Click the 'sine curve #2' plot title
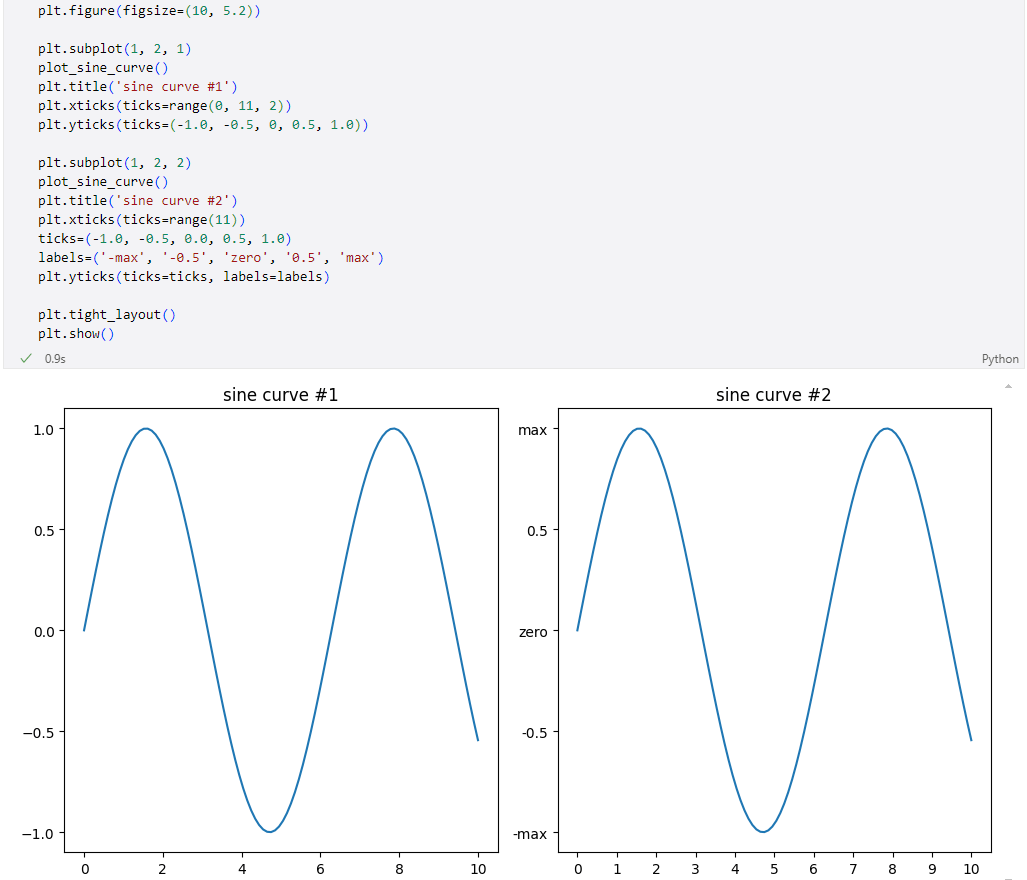 (x=773, y=395)
